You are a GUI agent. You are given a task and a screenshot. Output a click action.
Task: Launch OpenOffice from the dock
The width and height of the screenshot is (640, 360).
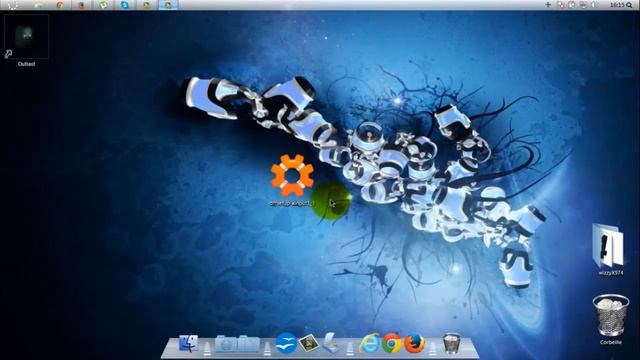pos(286,343)
